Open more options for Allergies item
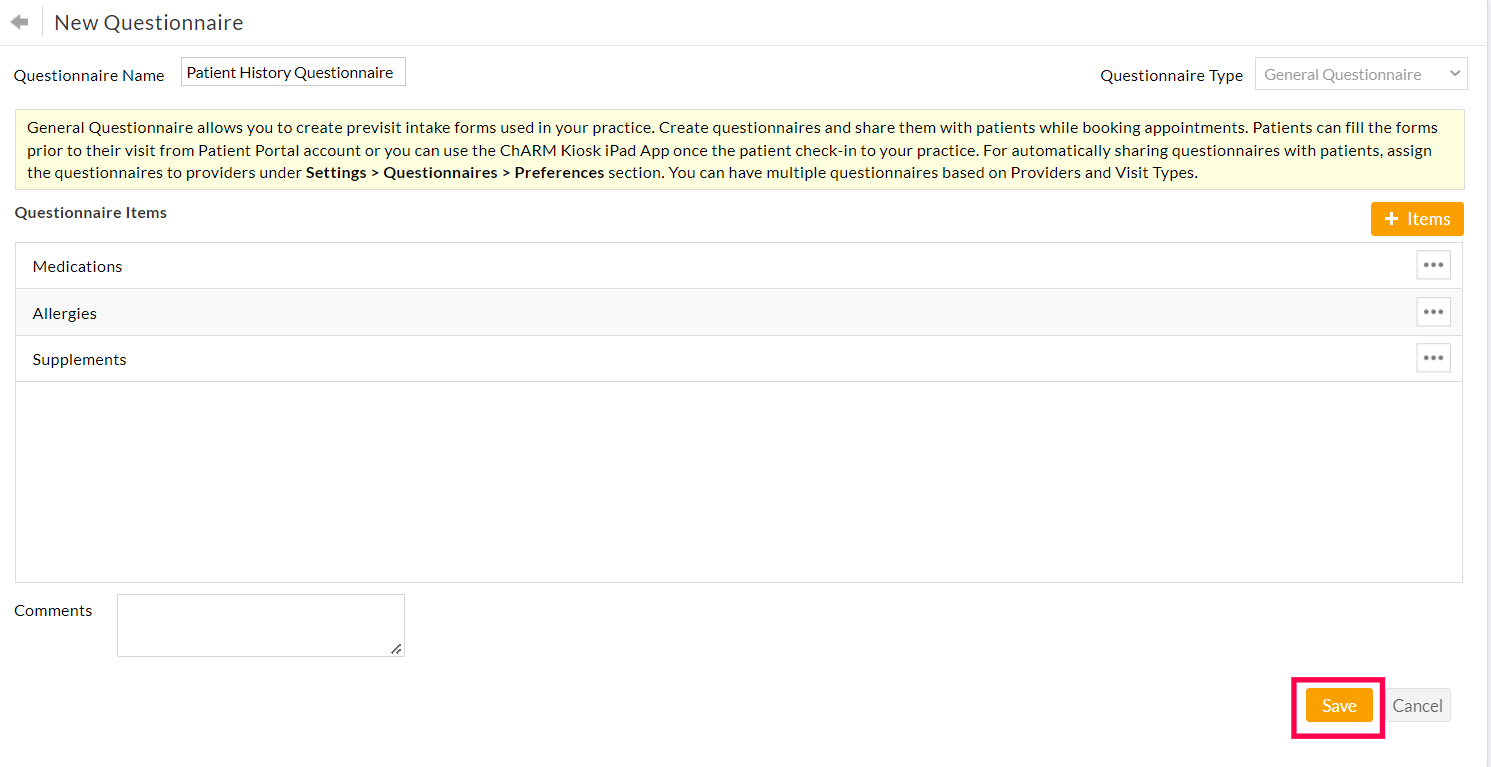Screen dimensions: 1491x767 tap(1433, 312)
